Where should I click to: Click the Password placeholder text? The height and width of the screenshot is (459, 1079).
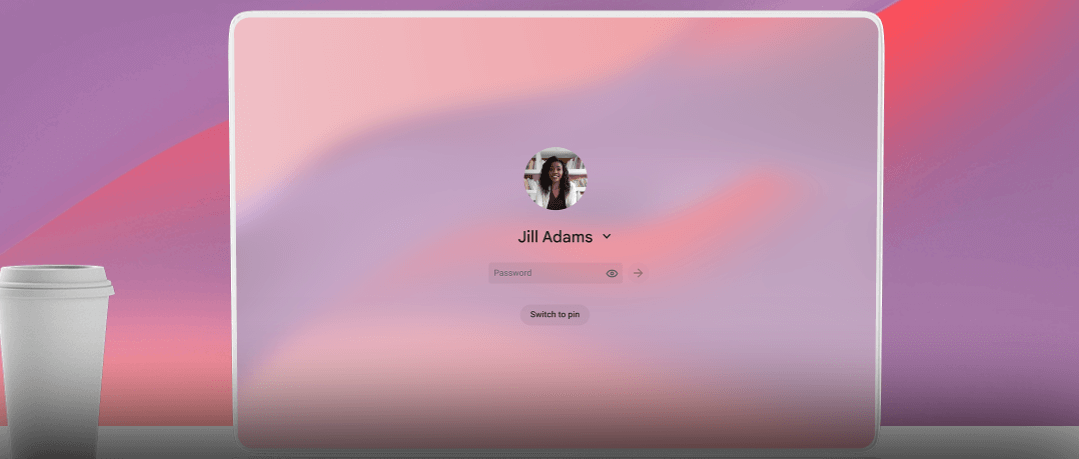pos(513,273)
